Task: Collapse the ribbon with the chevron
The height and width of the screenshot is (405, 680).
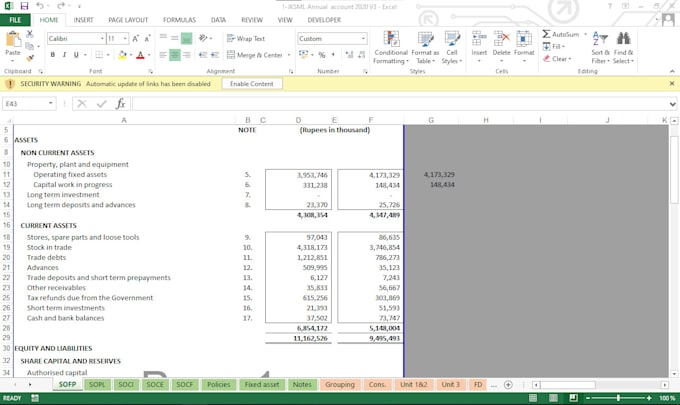Action: click(x=672, y=71)
